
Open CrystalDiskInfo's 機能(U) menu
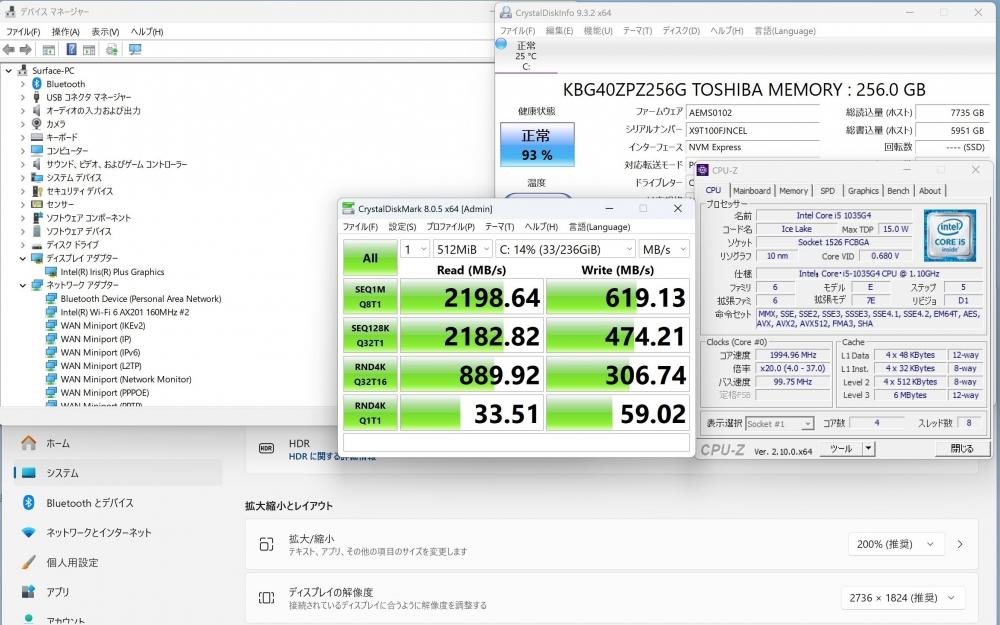pyautogui.click(x=598, y=31)
